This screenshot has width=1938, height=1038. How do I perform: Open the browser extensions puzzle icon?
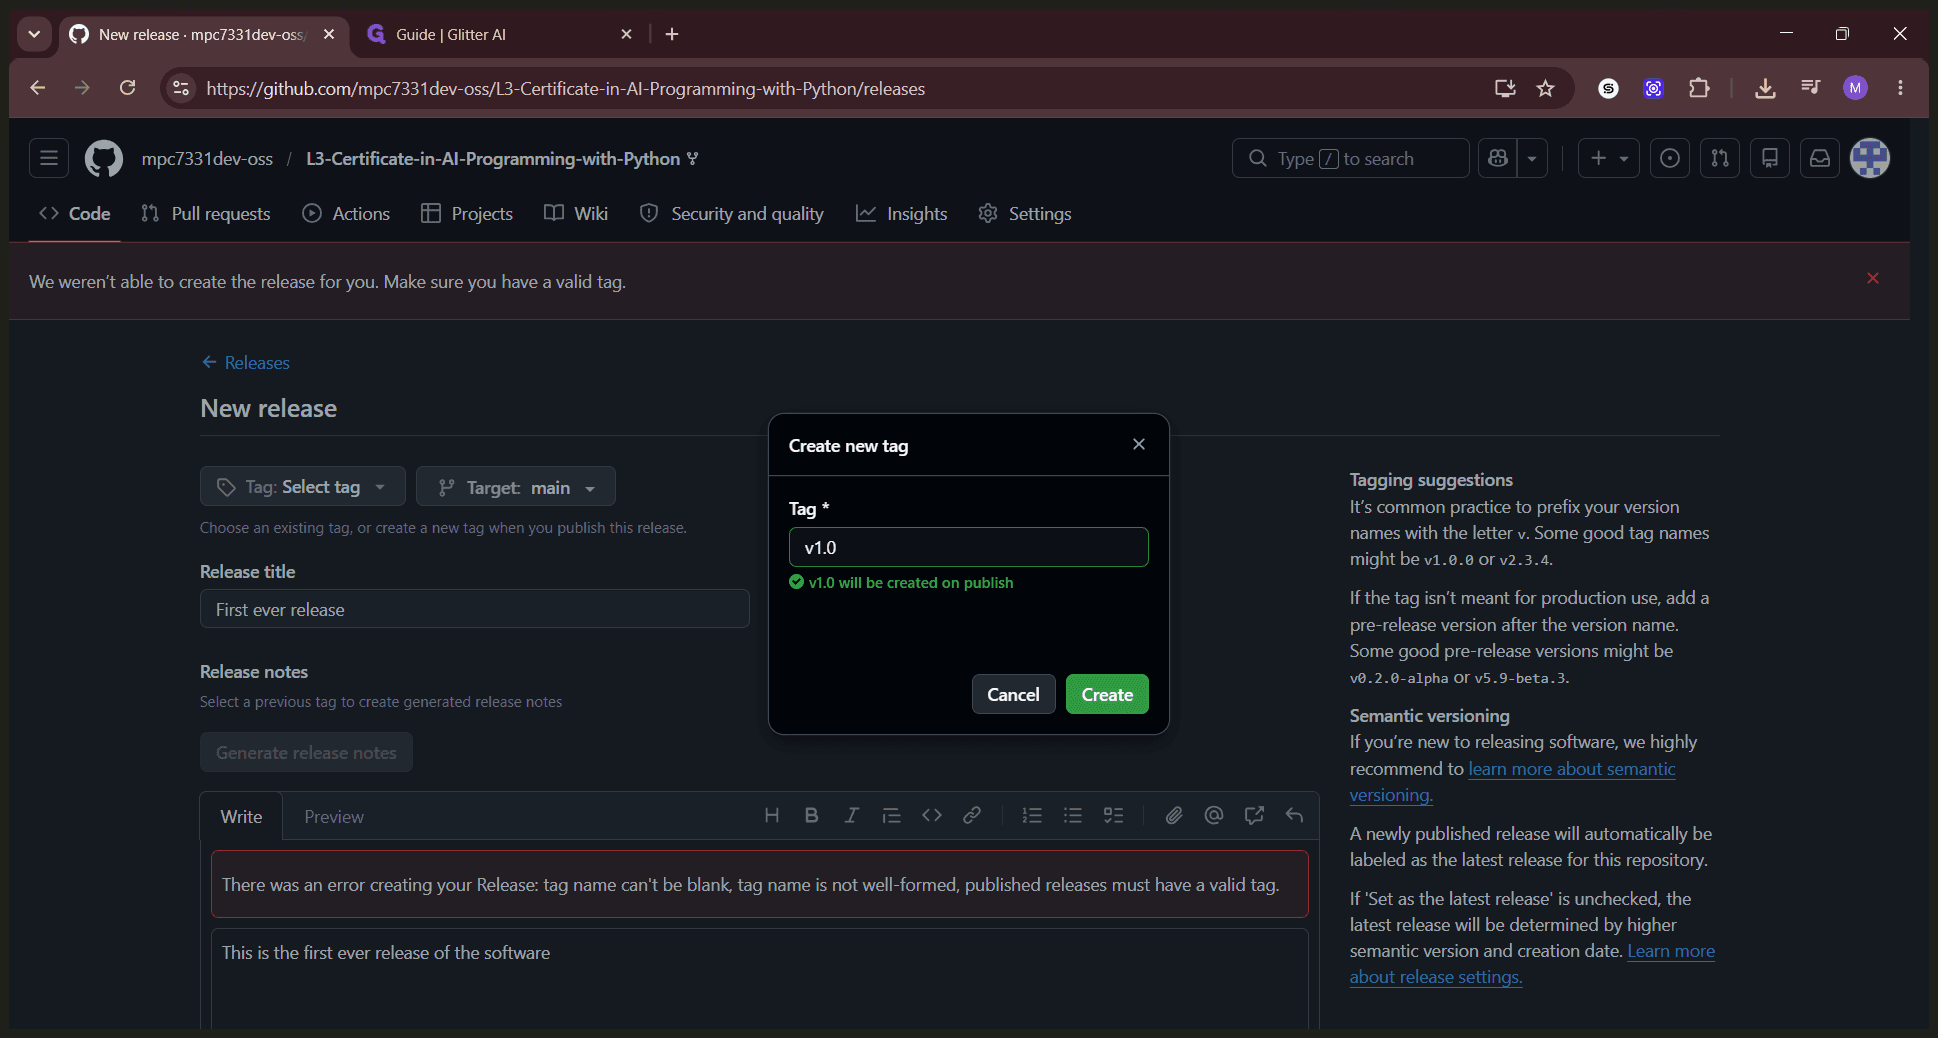1699,88
